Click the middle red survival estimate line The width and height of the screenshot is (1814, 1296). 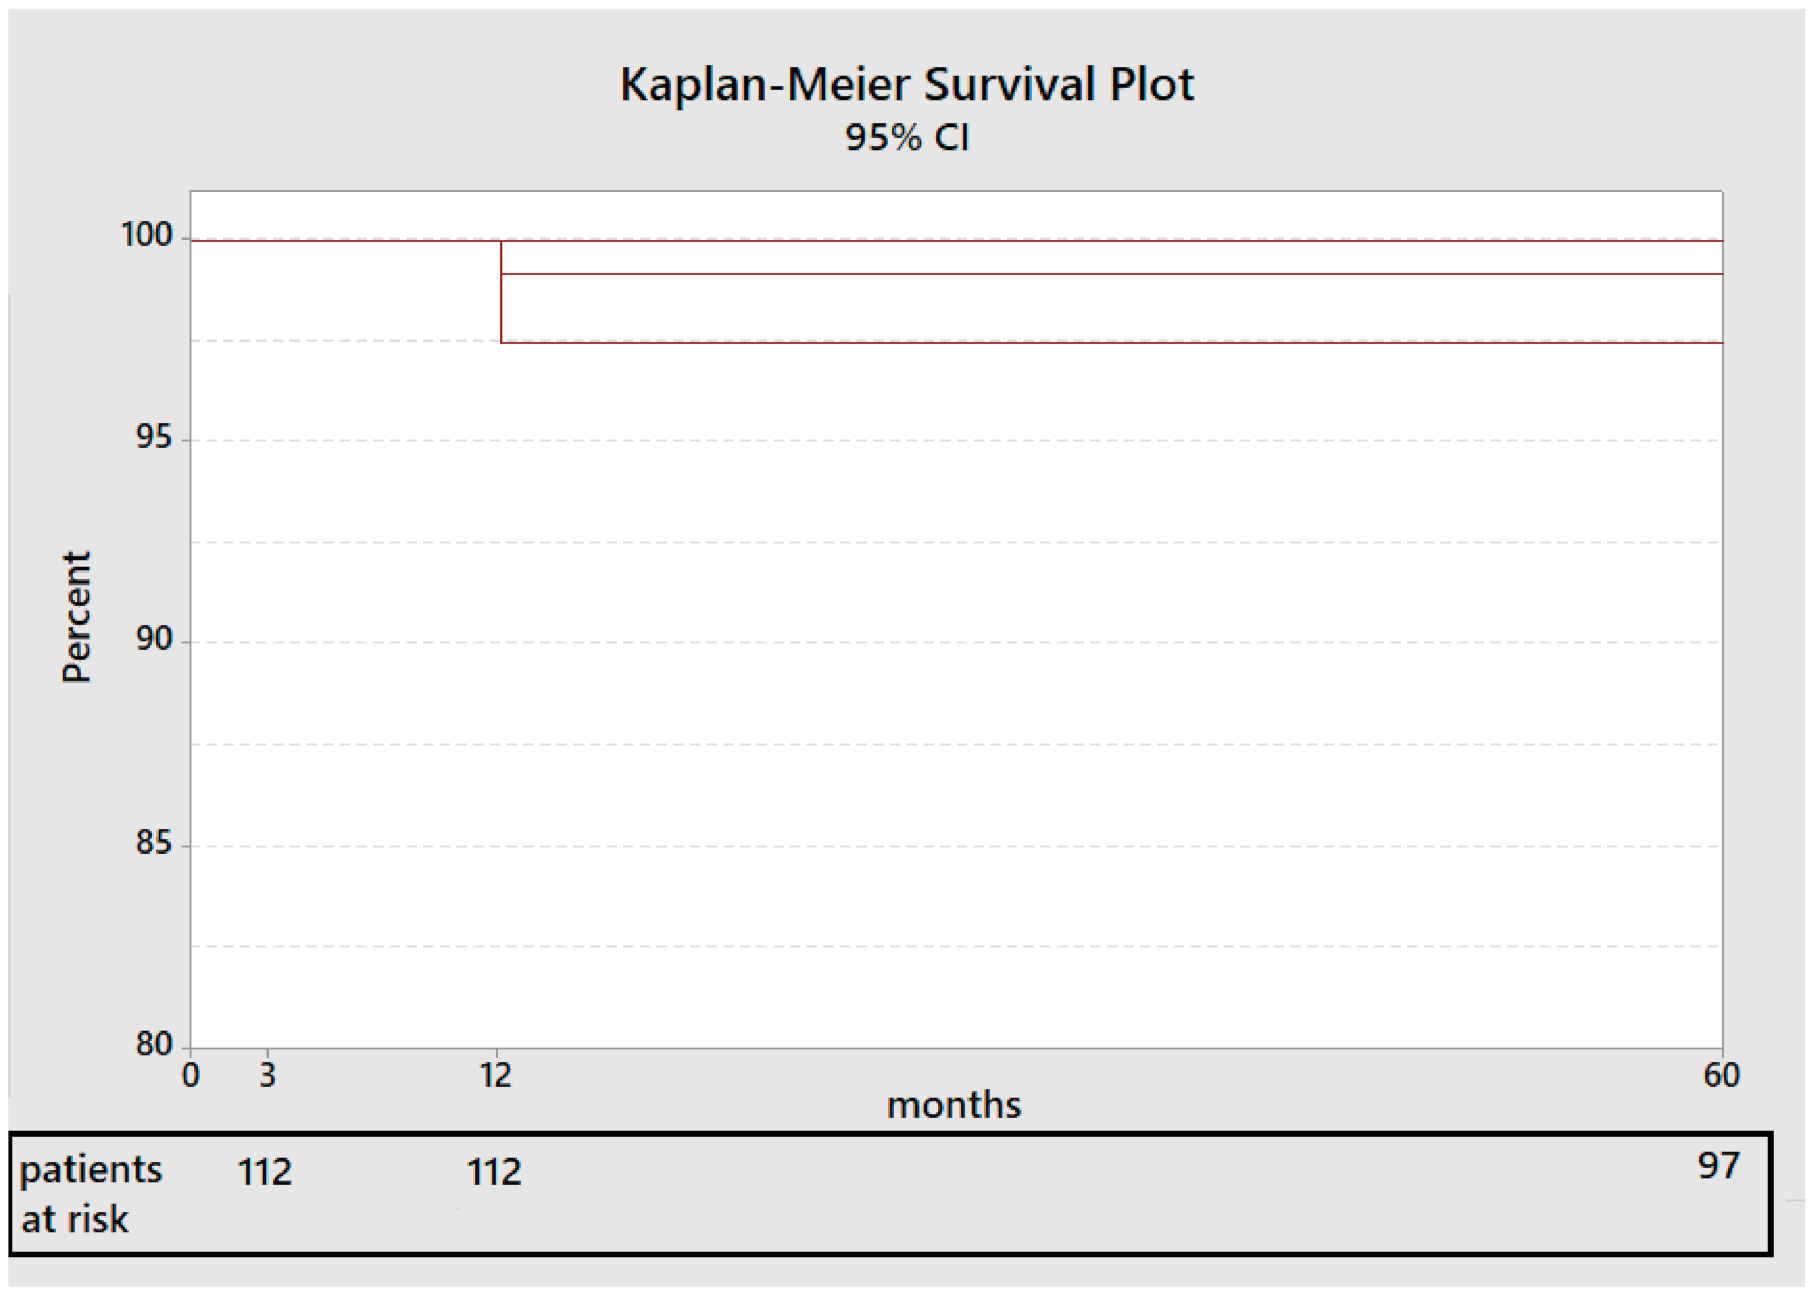tap(1100, 274)
